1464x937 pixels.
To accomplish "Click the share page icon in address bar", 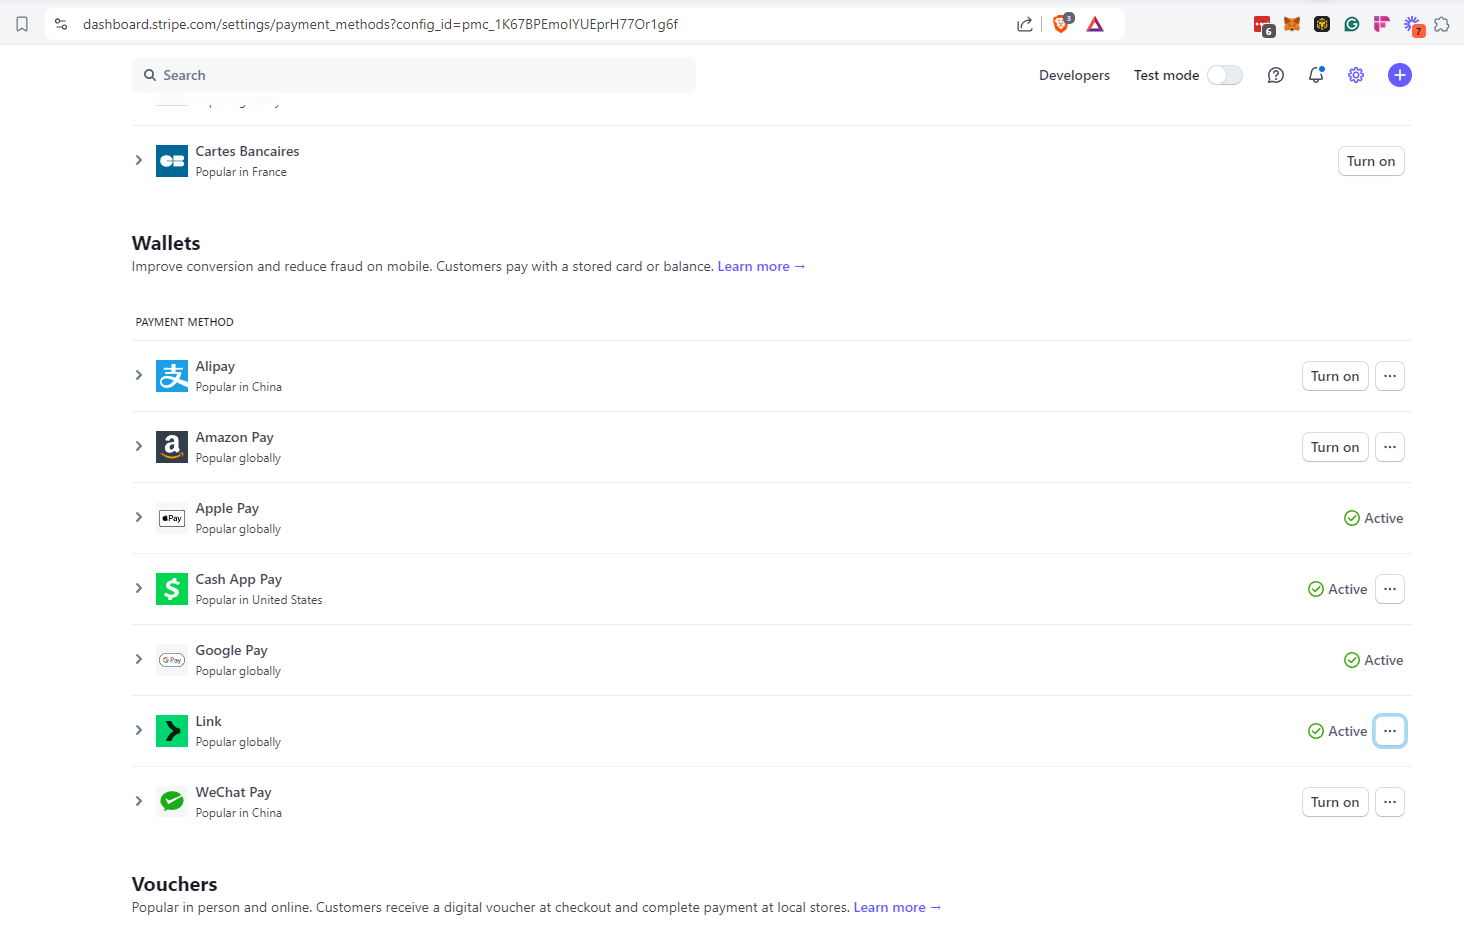I will [x=1025, y=24].
